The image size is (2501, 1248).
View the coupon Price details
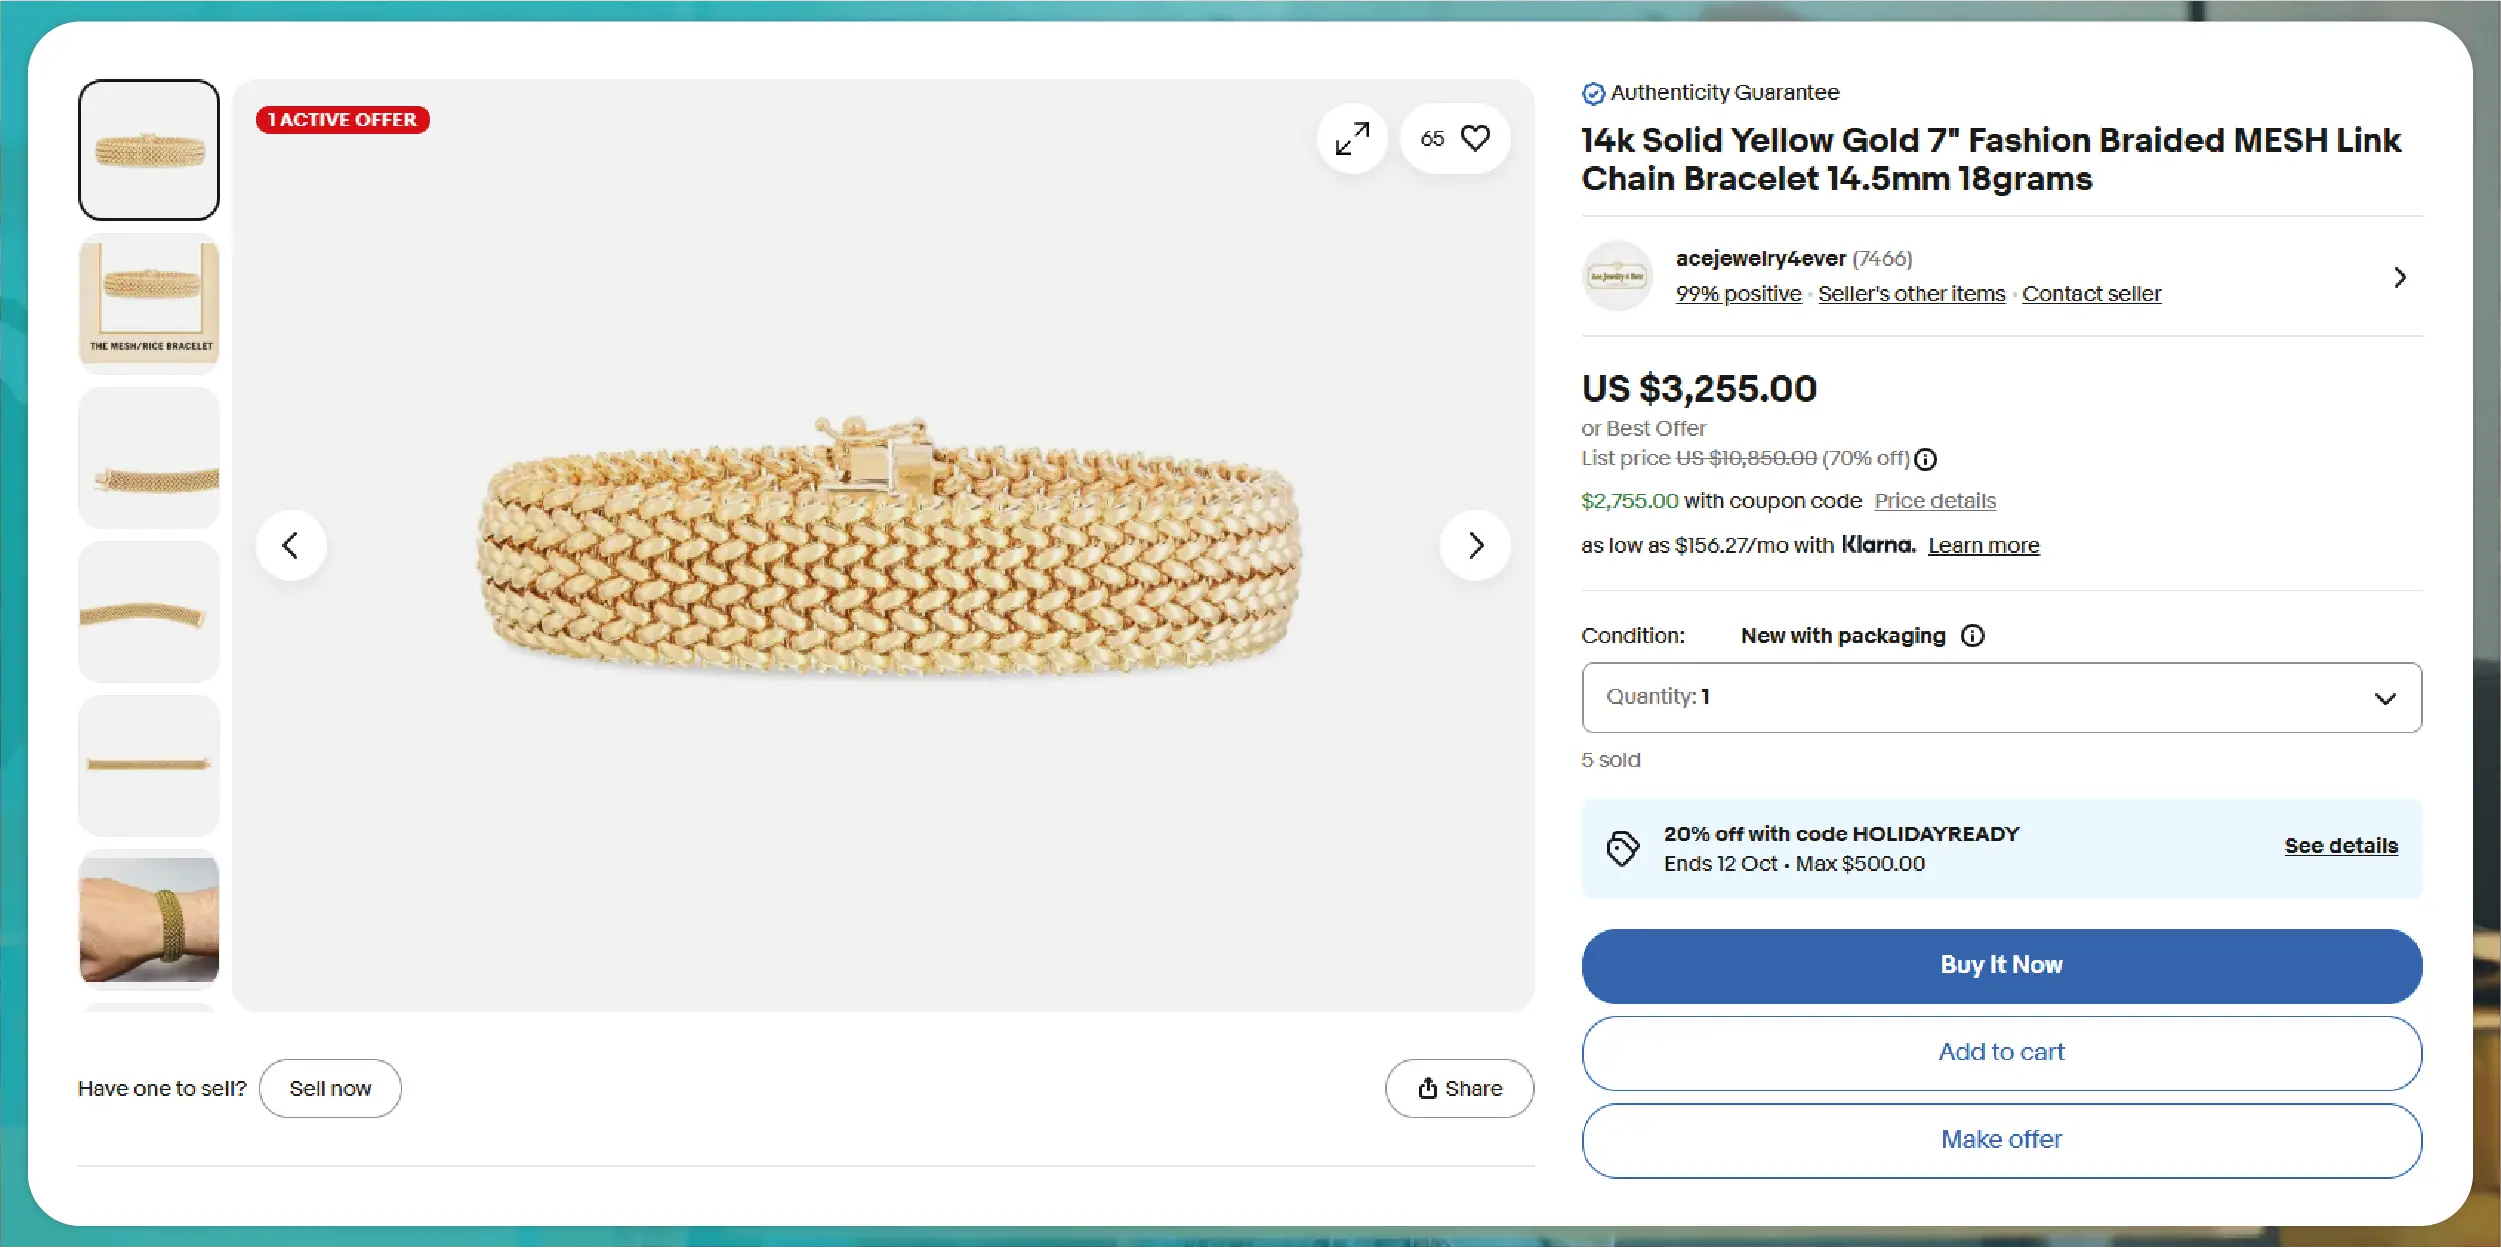[1934, 501]
